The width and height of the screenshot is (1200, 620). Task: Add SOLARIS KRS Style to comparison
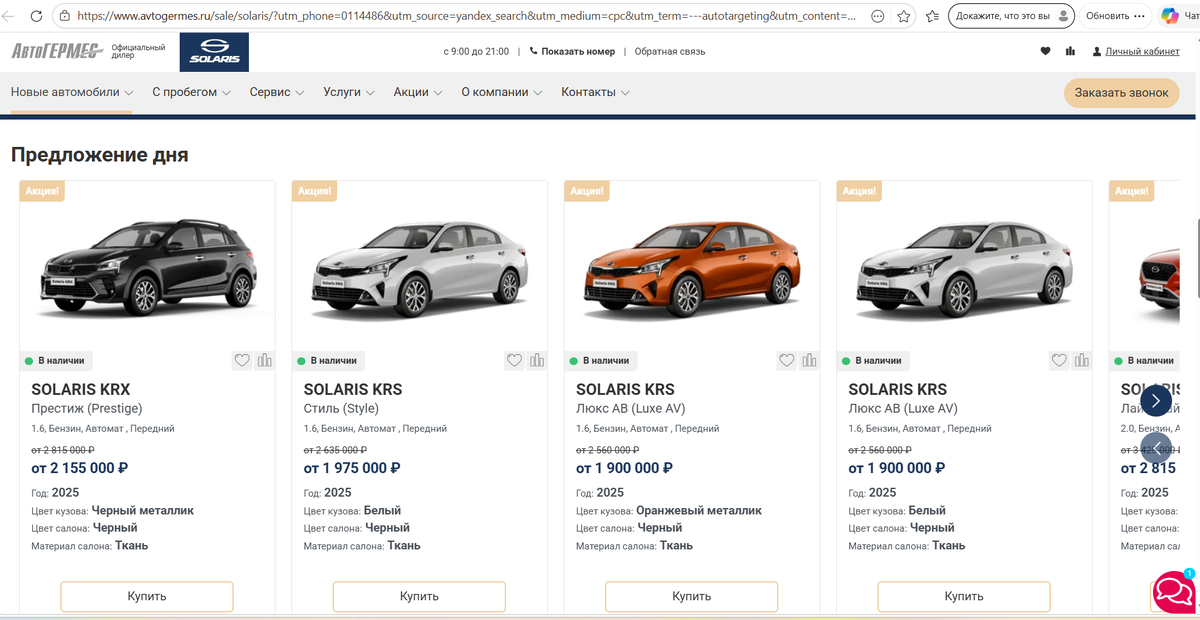tap(537, 361)
